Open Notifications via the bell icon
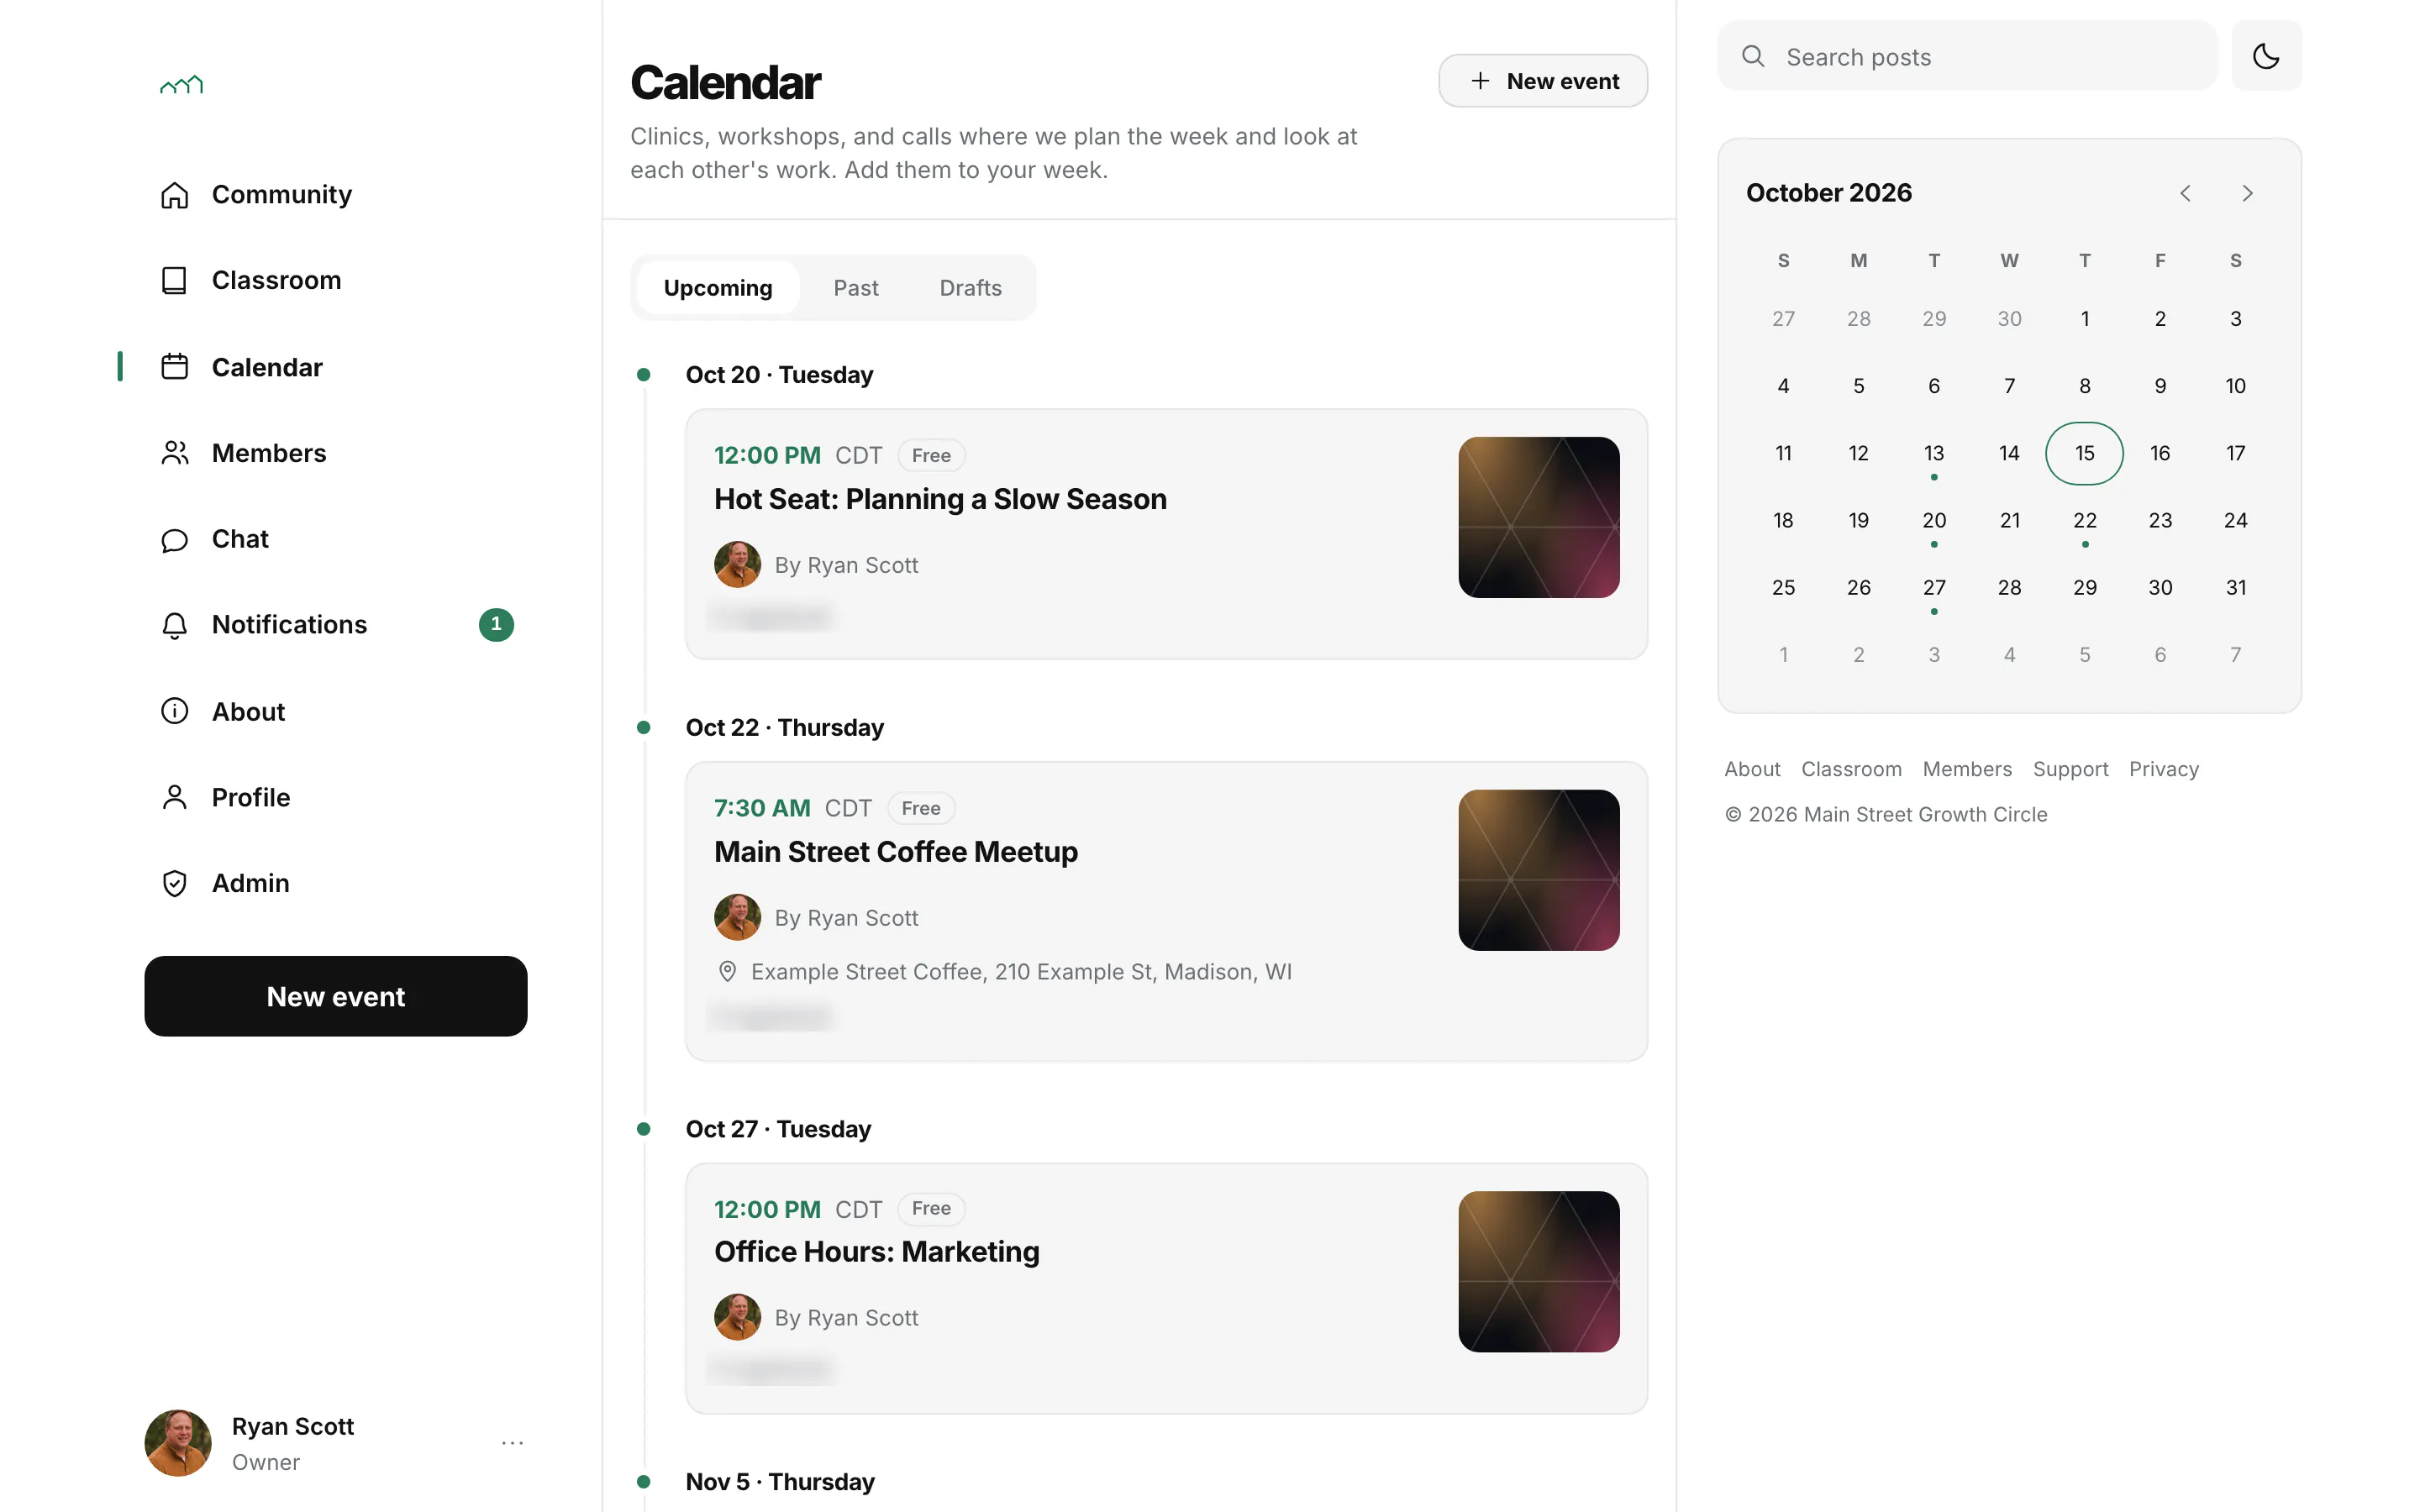Screen dimensions: 2420x1512 click(x=174, y=625)
